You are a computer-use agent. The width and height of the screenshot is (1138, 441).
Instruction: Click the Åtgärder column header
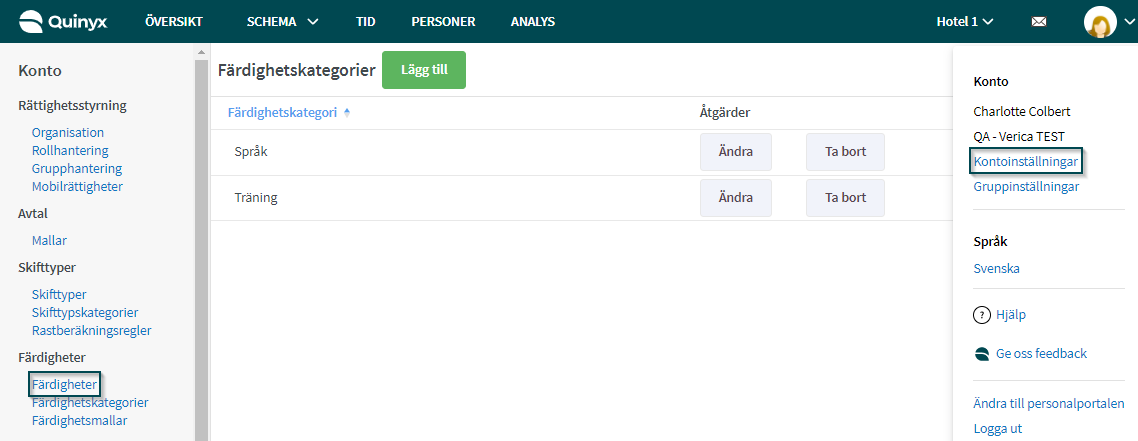coord(724,112)
